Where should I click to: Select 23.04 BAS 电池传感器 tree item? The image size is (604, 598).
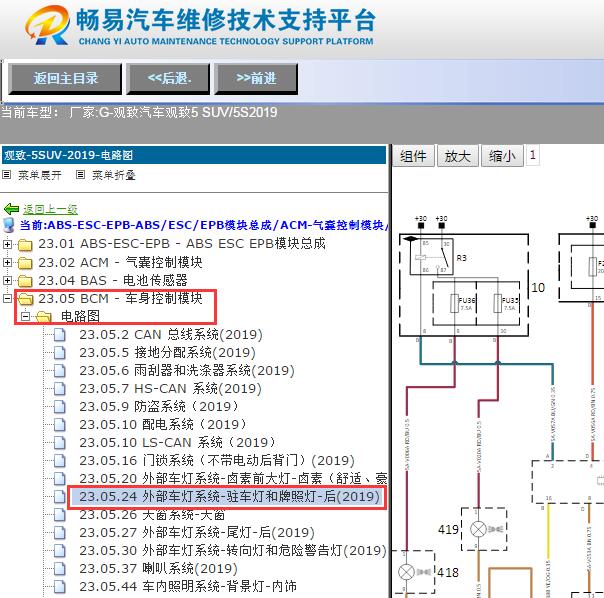(x=113, y=280)
